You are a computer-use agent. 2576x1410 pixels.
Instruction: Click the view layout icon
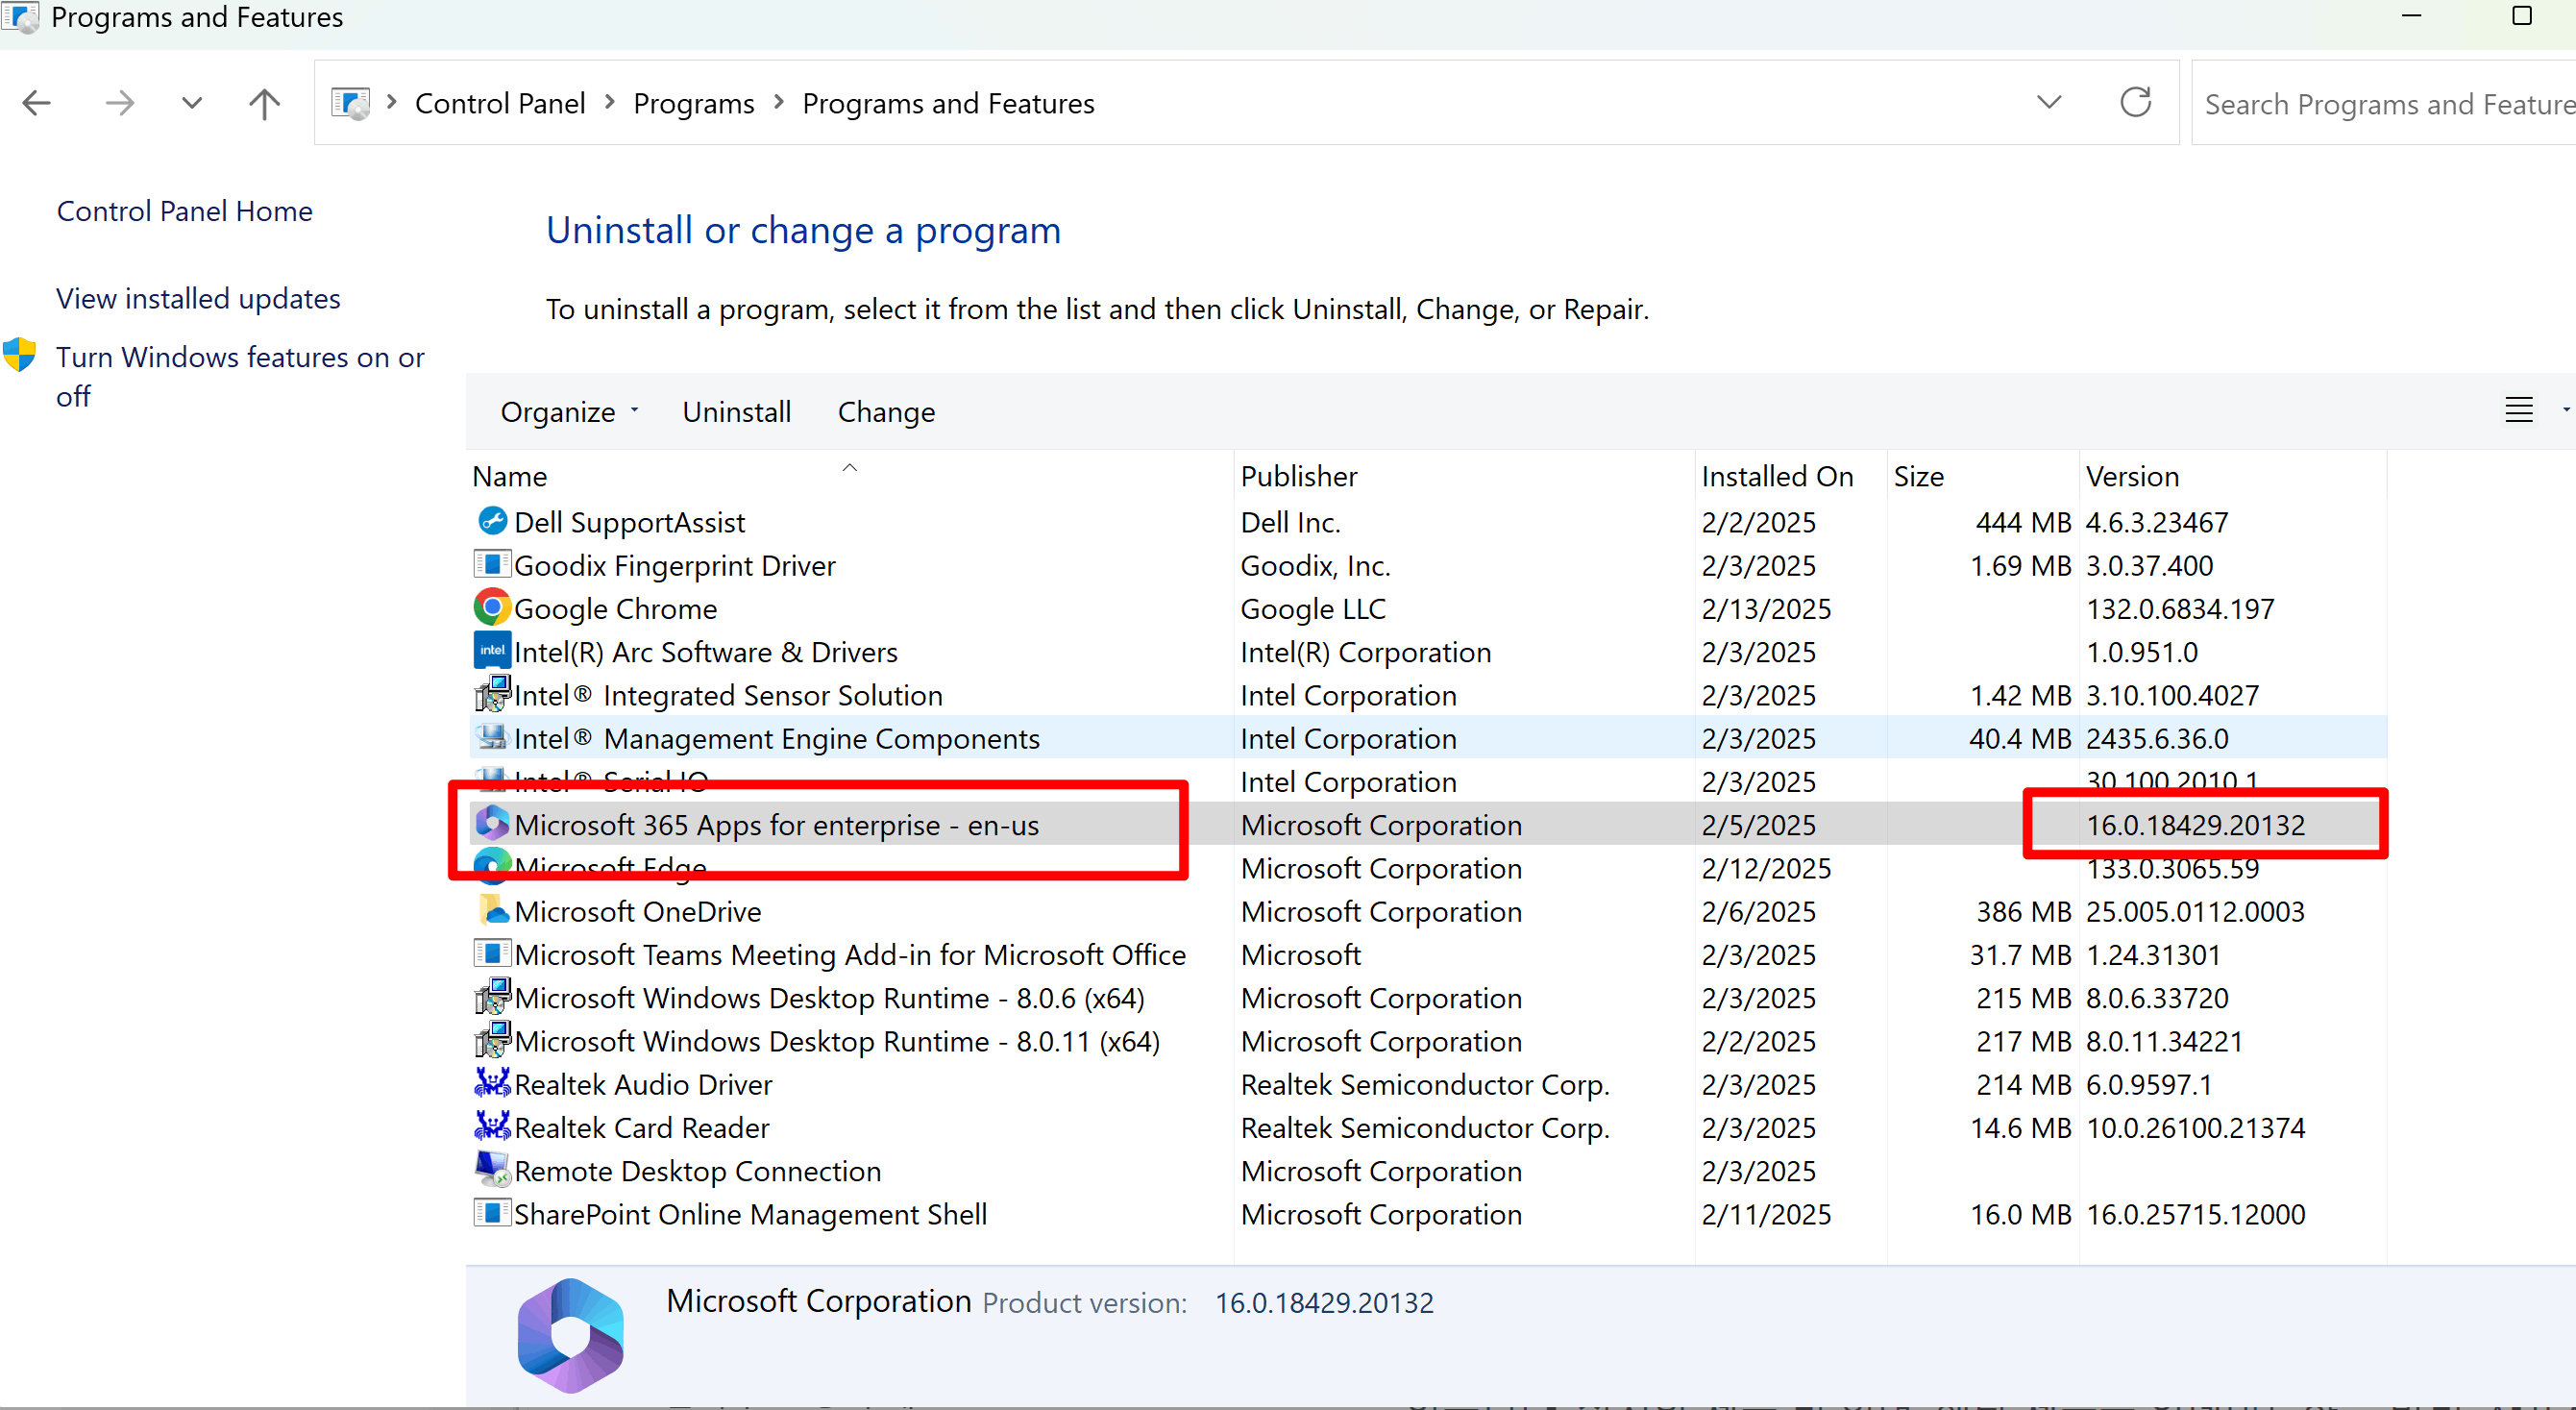coord(2519,410)
